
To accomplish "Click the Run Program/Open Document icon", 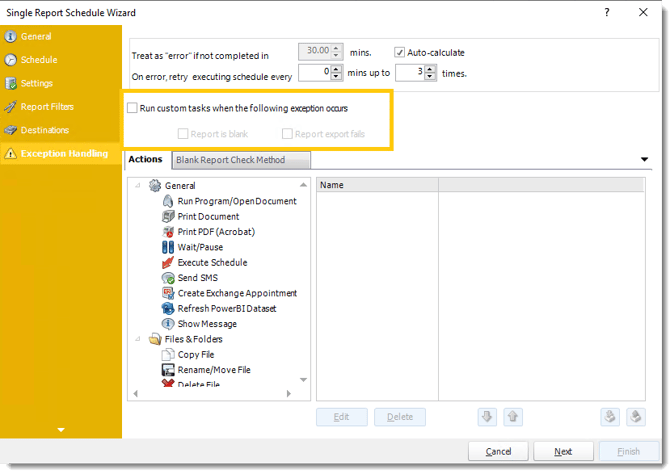I will click(x=168, y=201).
